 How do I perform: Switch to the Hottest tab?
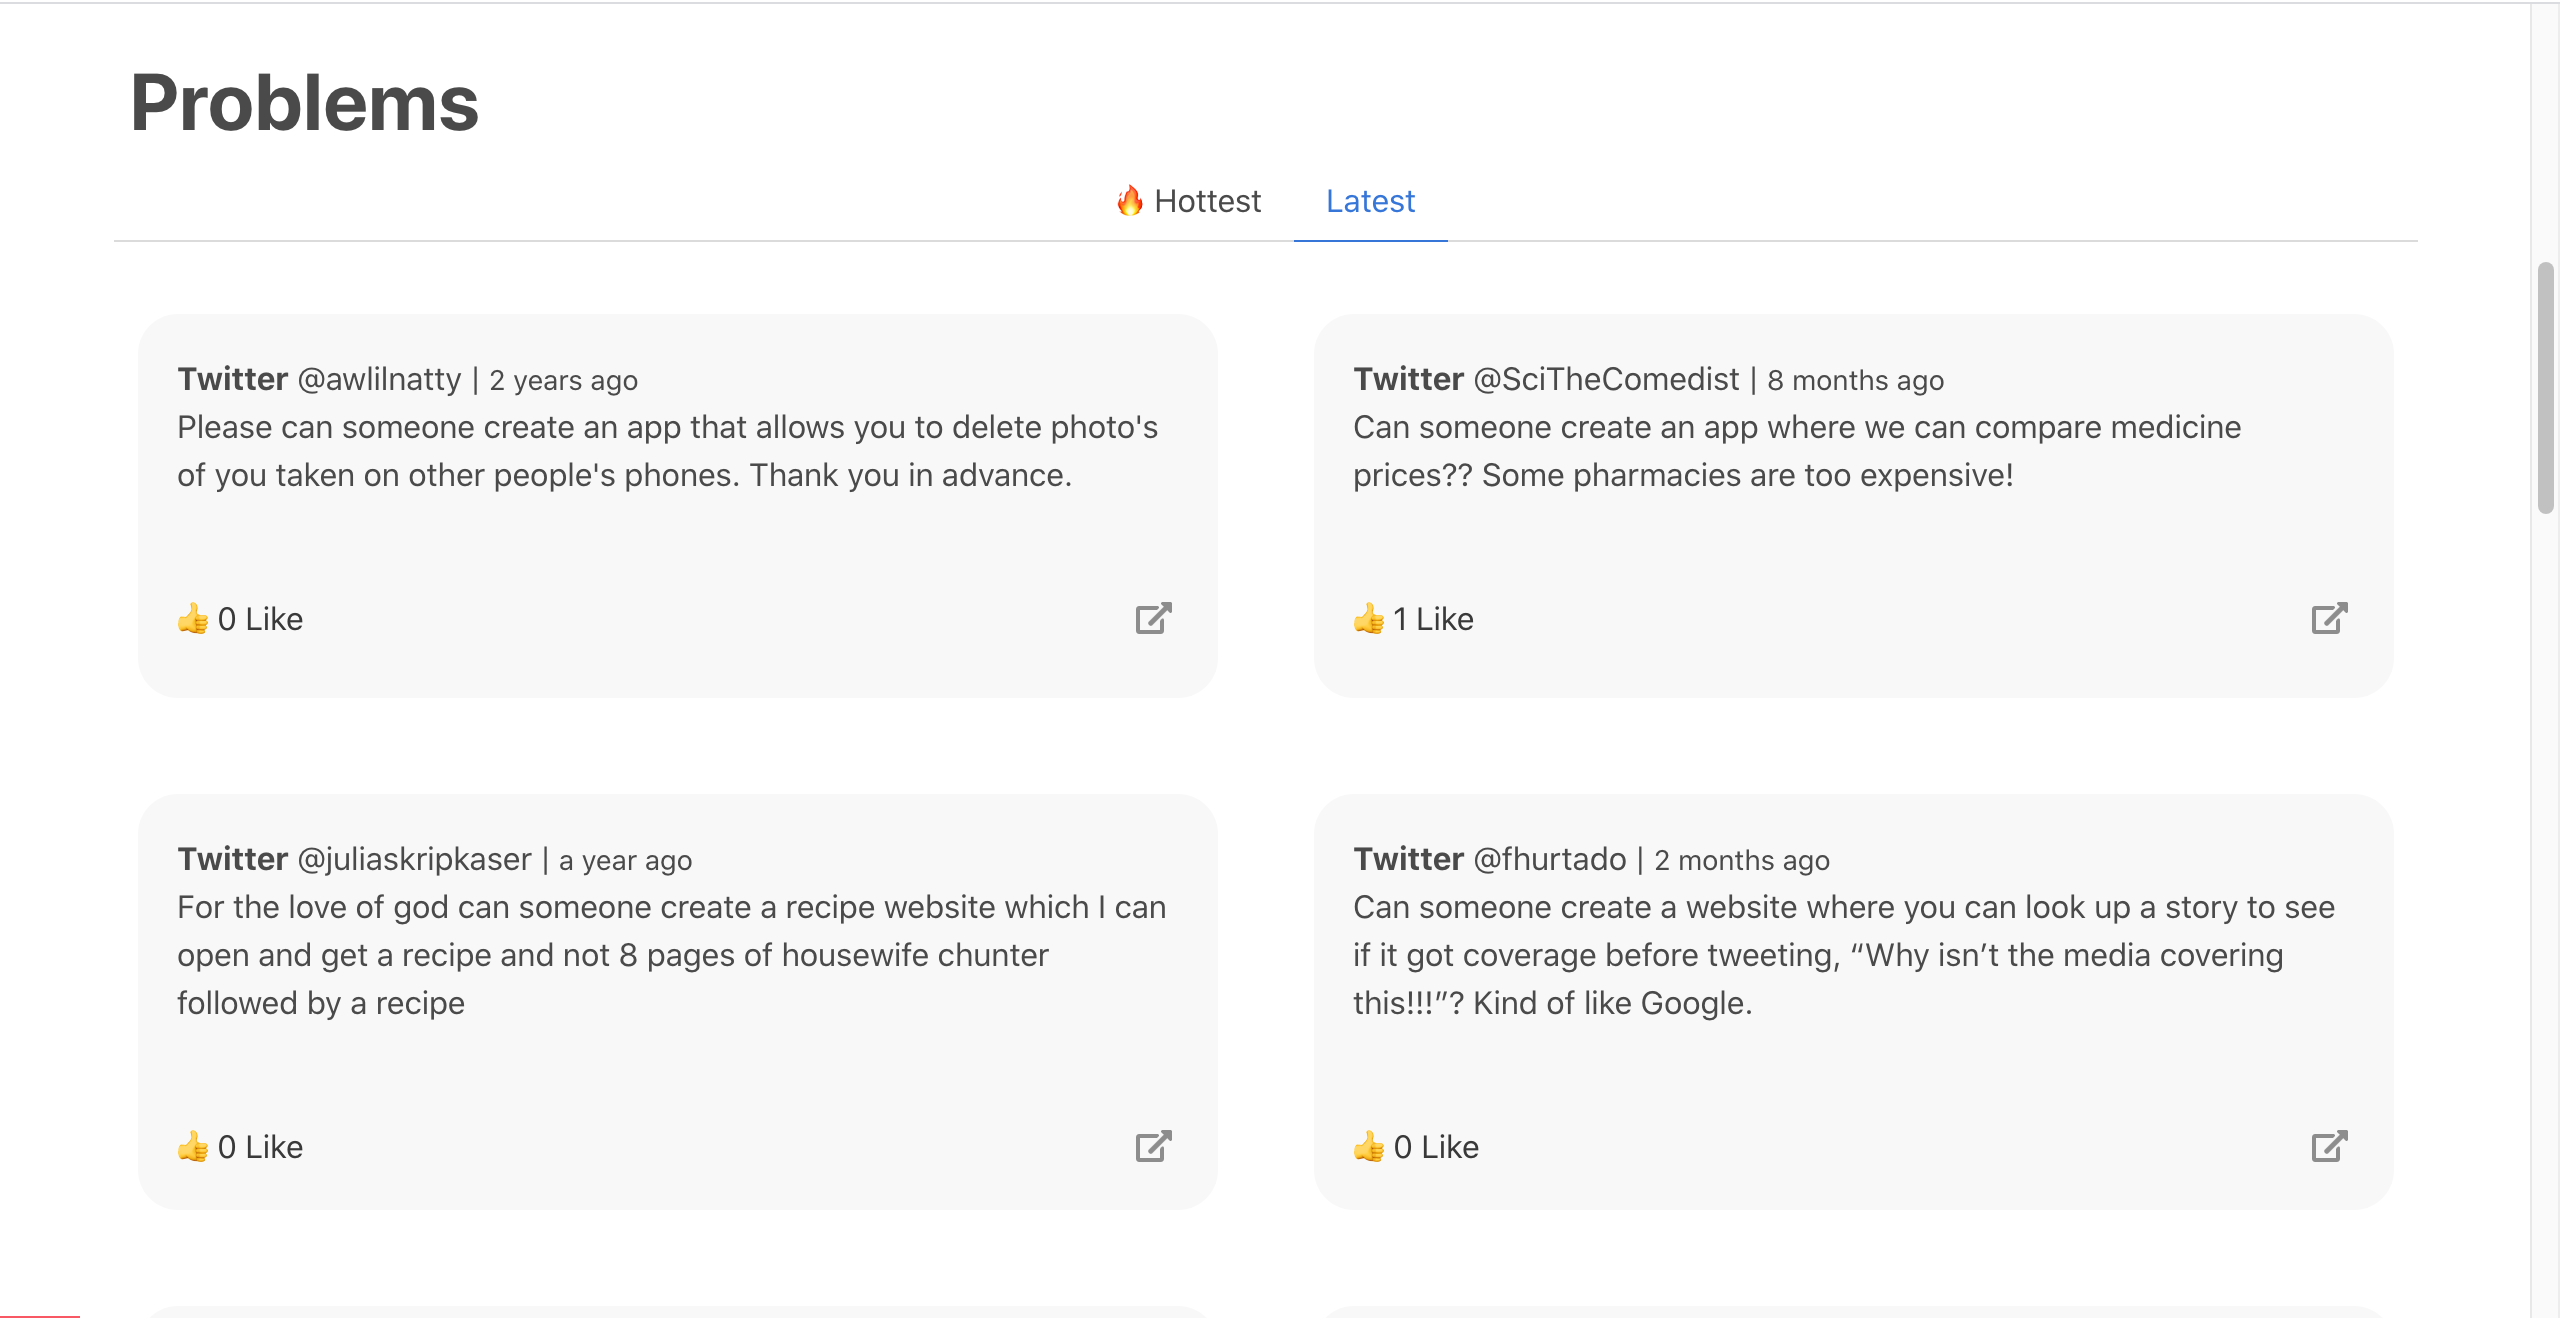[x=1189, y=201]
